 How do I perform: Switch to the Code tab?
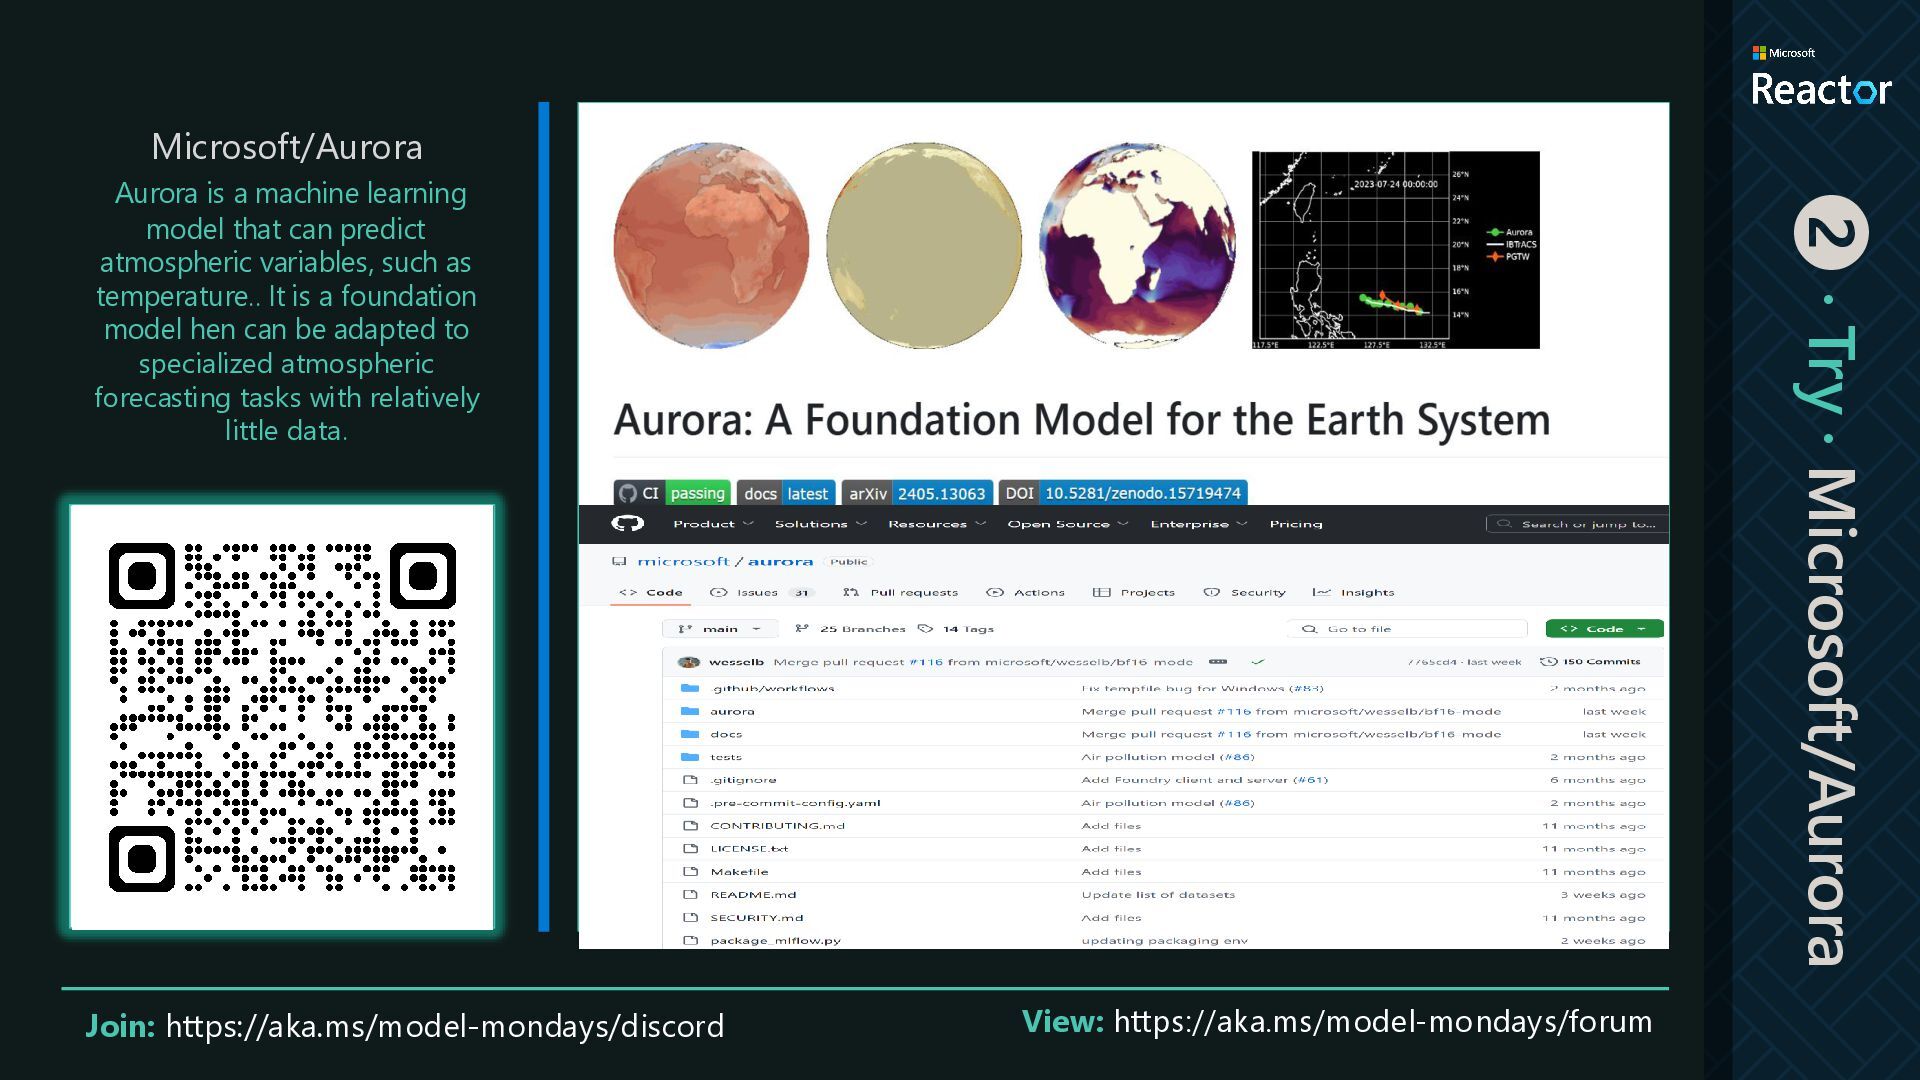click(x=651, y=593)
